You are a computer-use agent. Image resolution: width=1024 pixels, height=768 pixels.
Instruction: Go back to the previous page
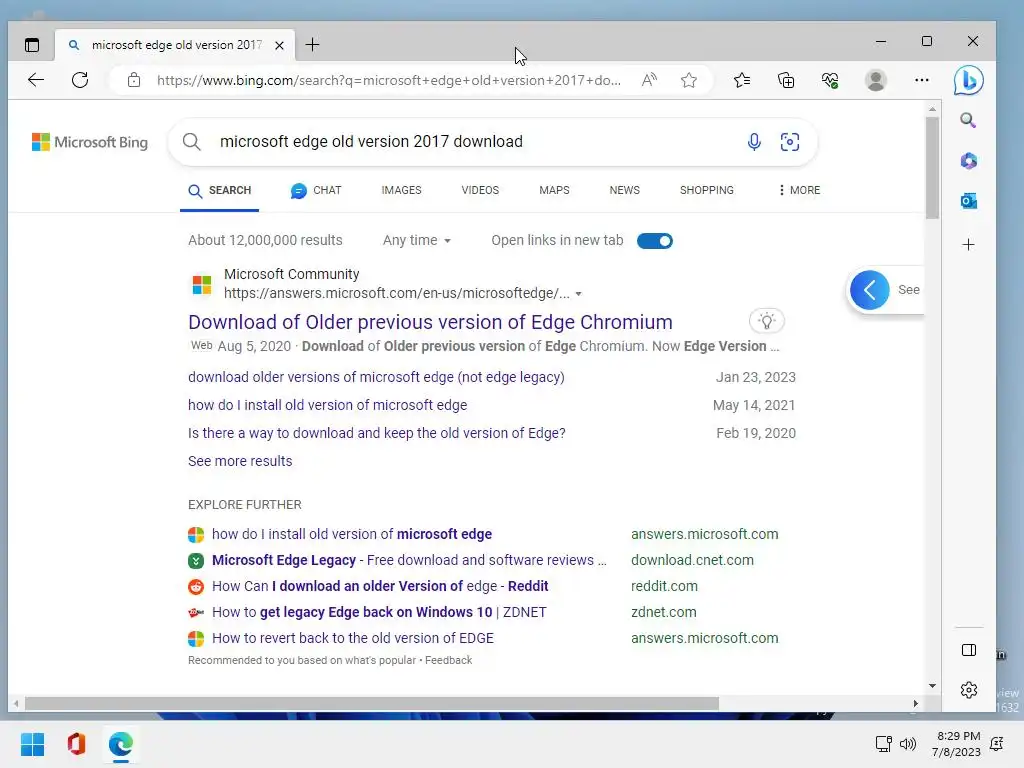[36, 80]
